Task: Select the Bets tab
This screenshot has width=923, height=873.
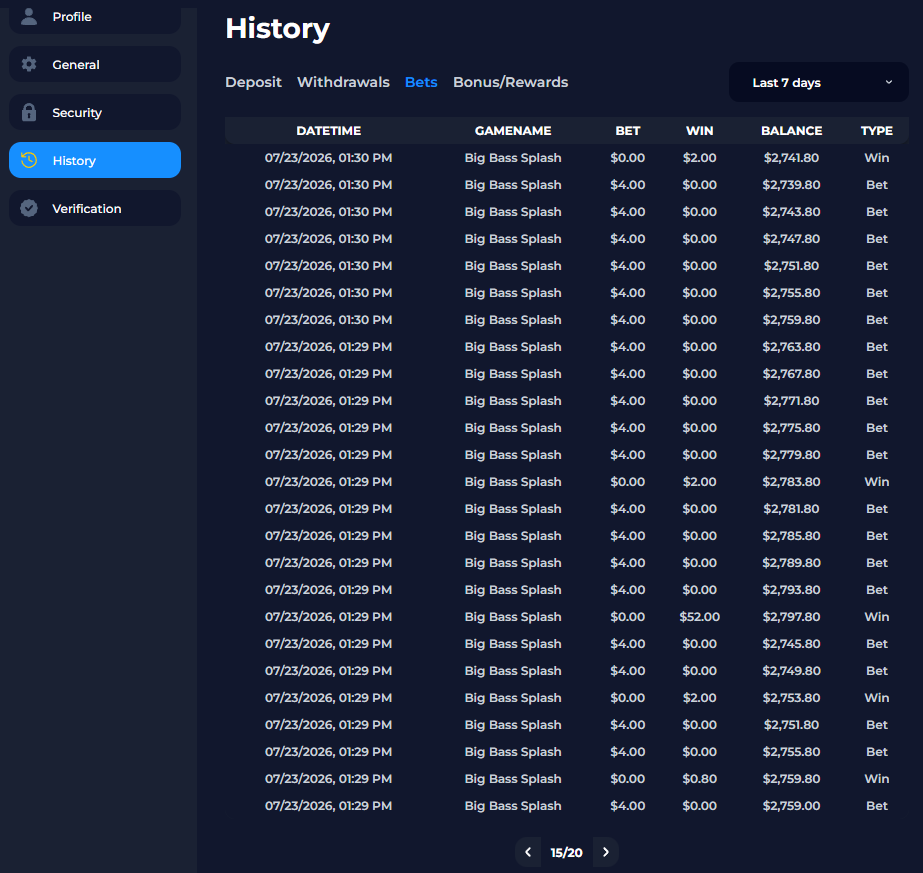Action: 421,82
